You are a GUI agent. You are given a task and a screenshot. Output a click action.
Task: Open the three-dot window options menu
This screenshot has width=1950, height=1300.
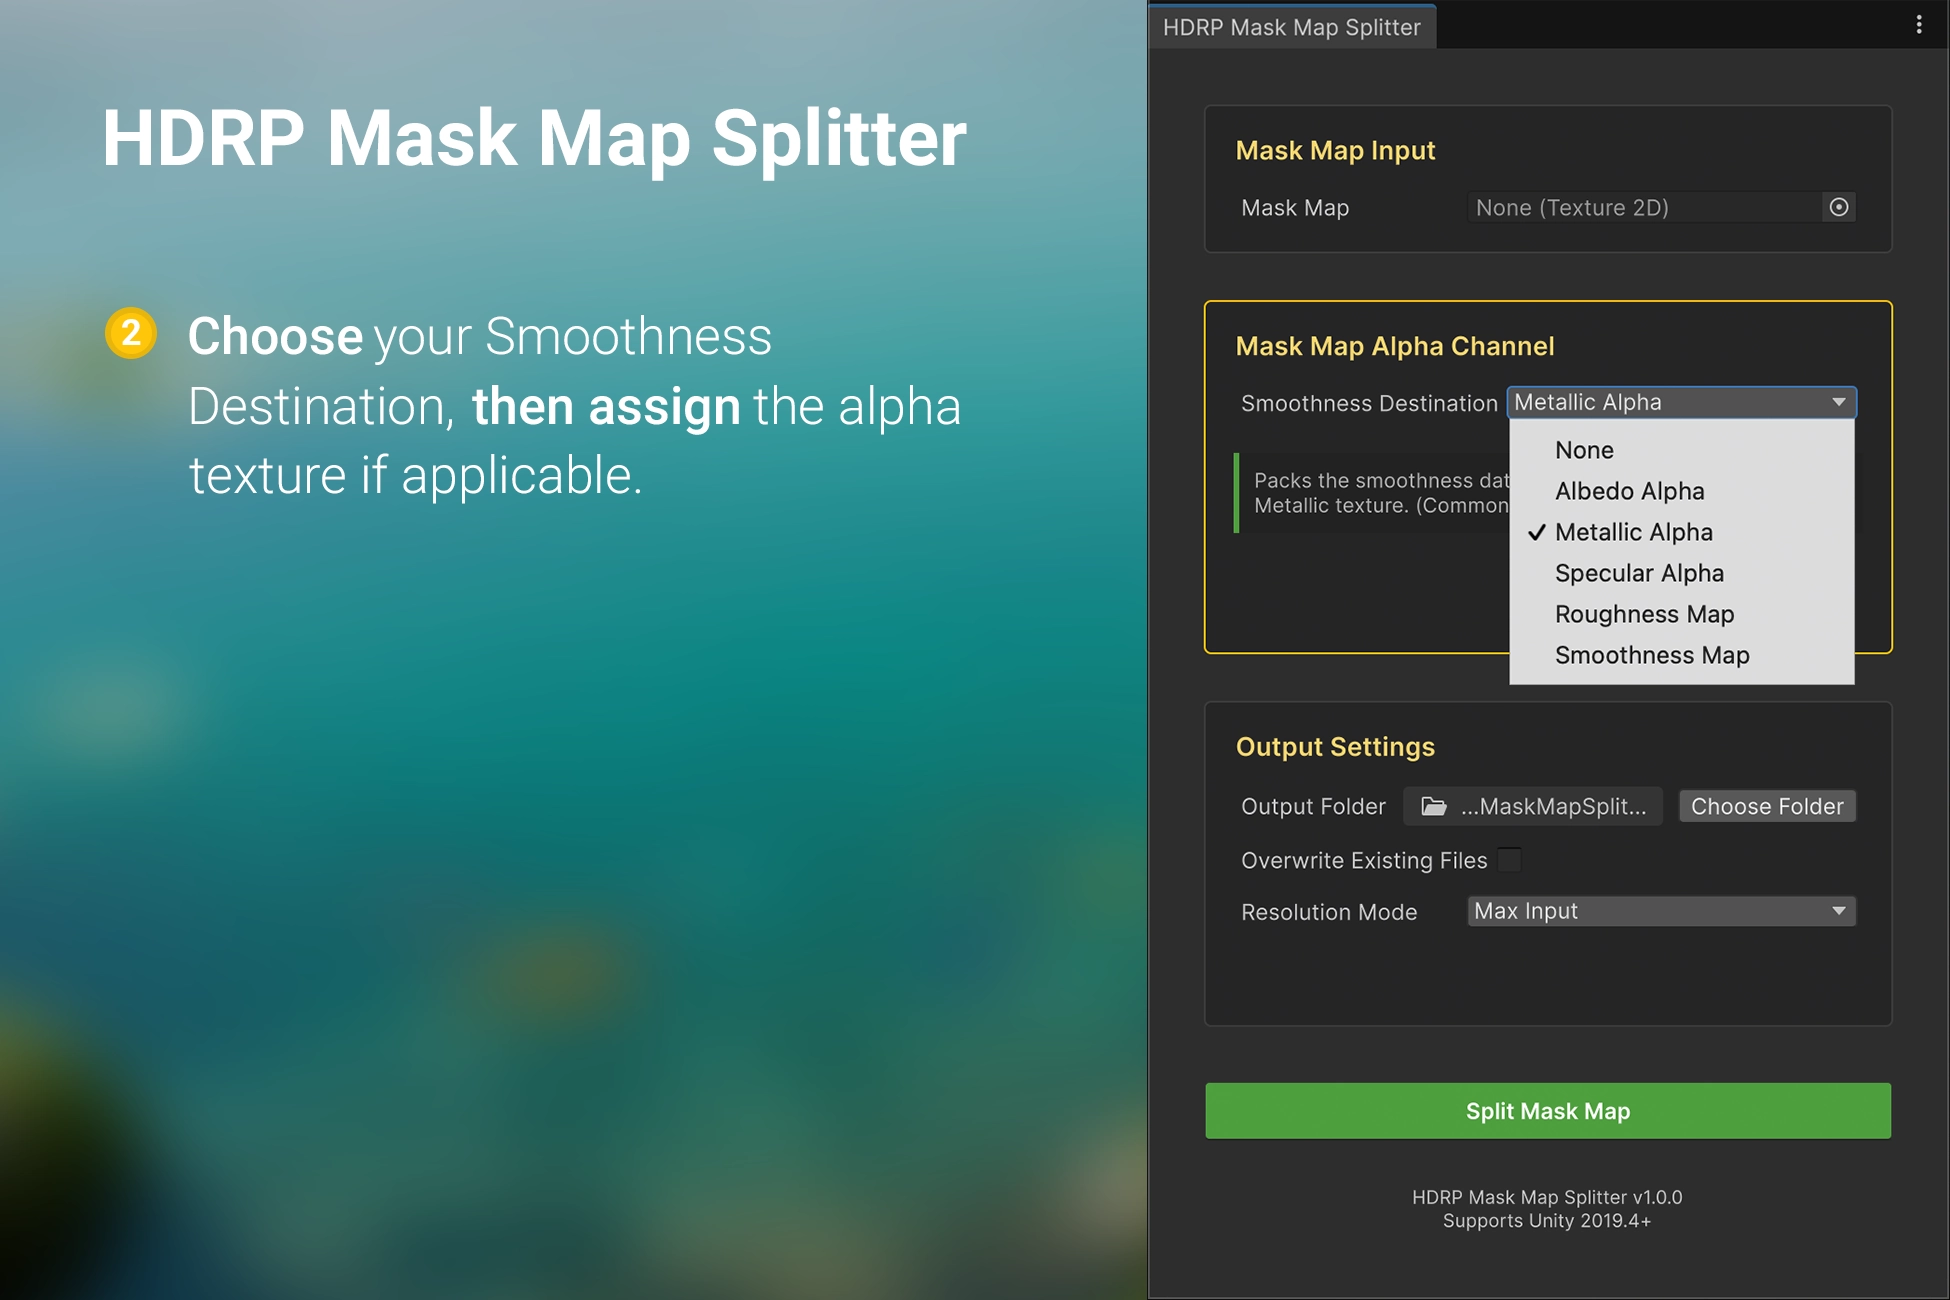[x=1918, y=25]
